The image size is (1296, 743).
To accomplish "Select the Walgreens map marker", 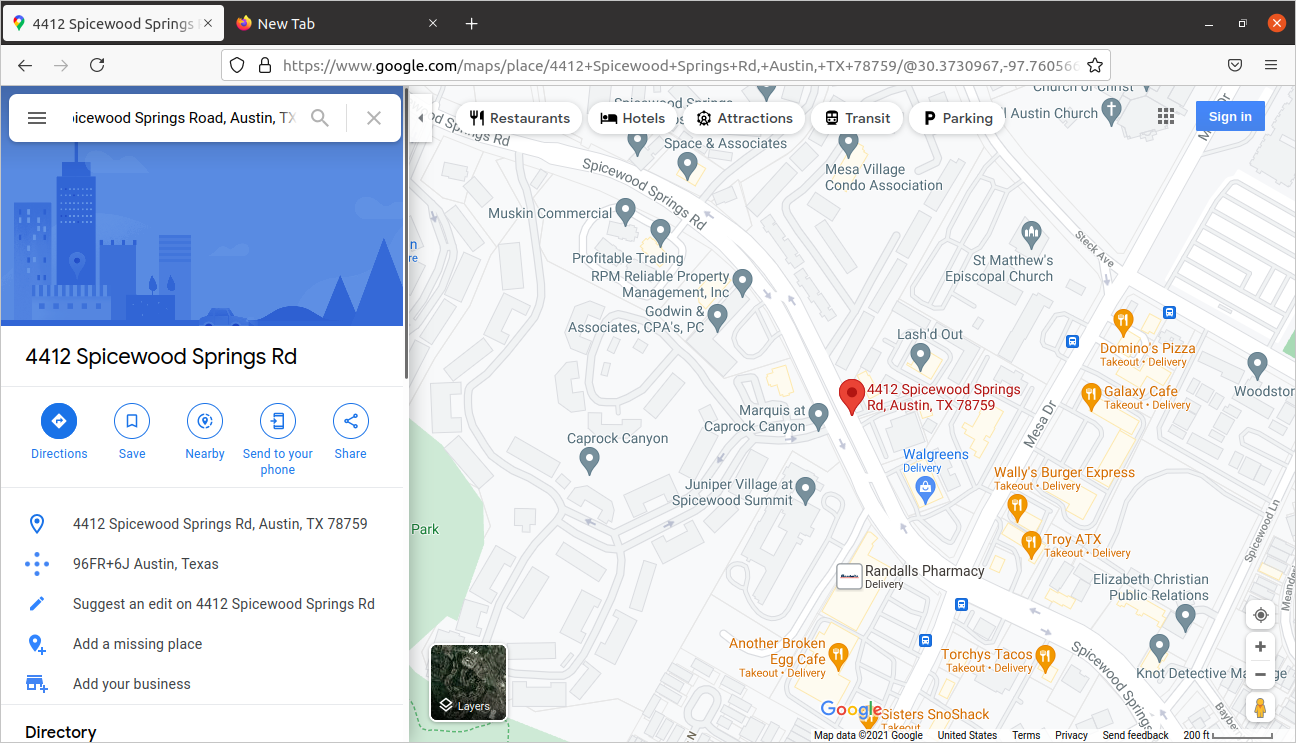I will [x=925, y=488].
